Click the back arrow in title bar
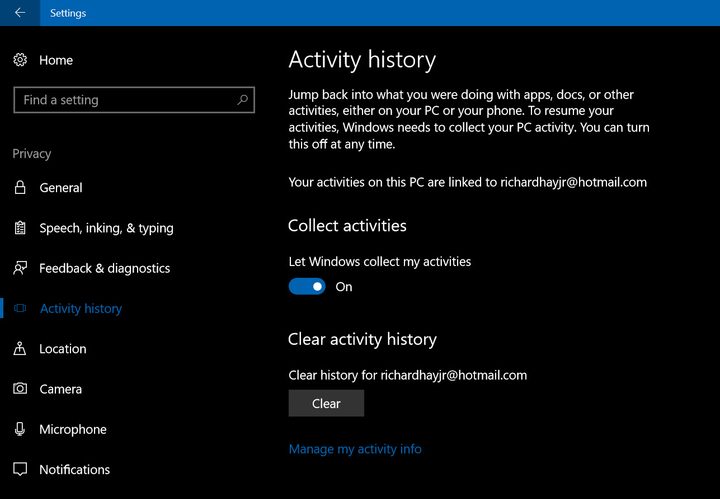 (x=20, y=12)
